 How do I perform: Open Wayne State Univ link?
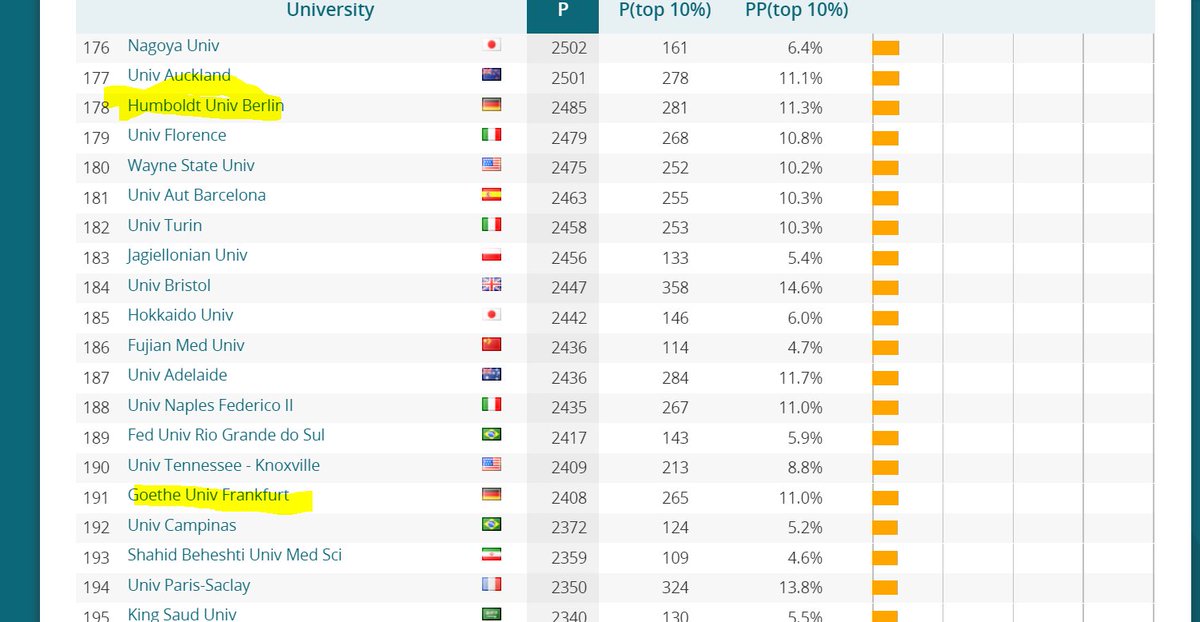coord(191,166)
